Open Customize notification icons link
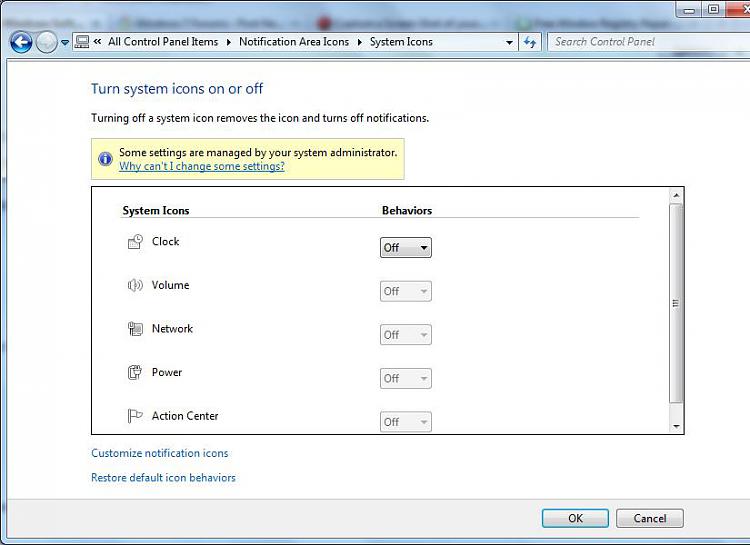This screenshot has width=750, height=545. click(x=159, y=453)
